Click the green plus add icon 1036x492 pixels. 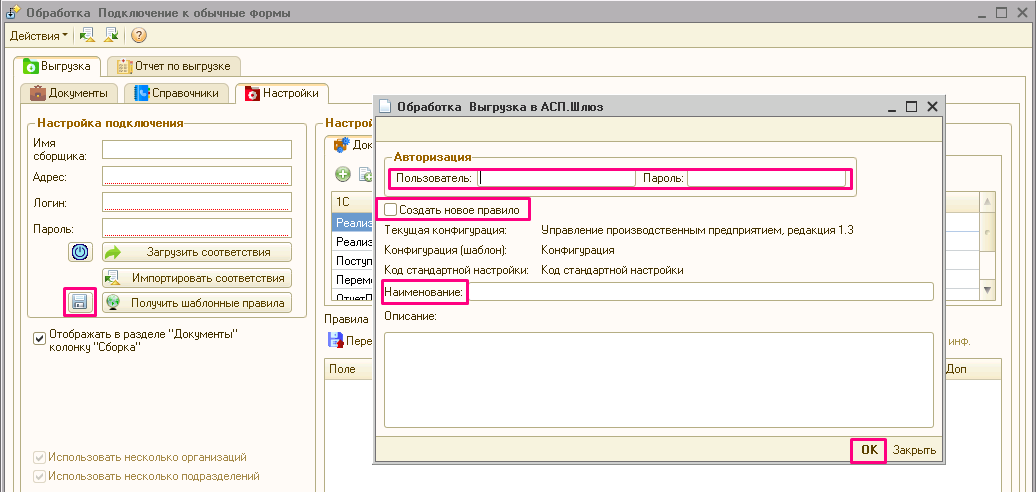click(342, 174)
